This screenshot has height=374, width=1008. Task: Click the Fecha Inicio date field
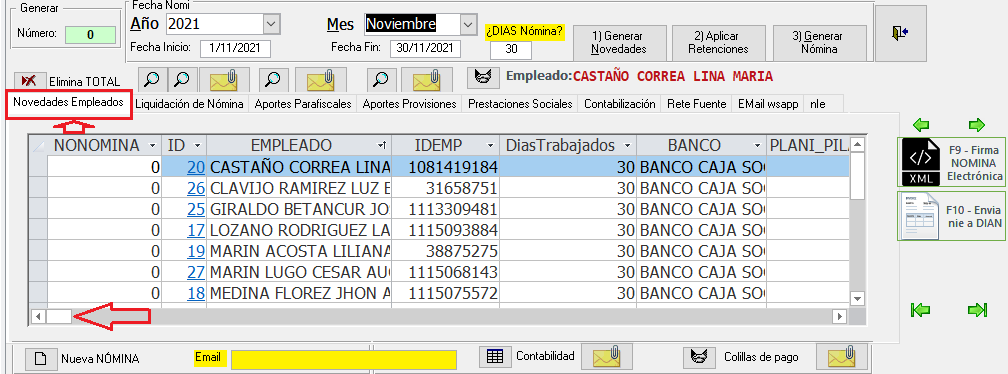click(x=235, y=48)
